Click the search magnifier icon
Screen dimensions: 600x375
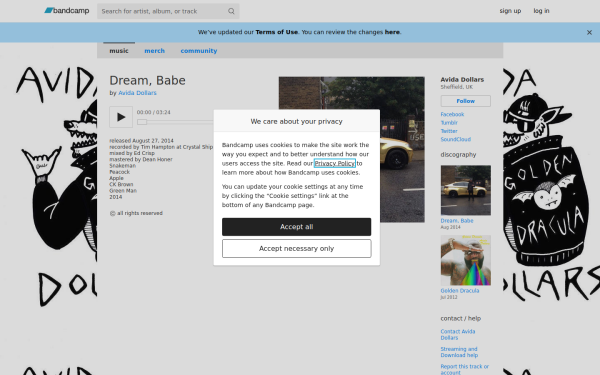(231, 11)
